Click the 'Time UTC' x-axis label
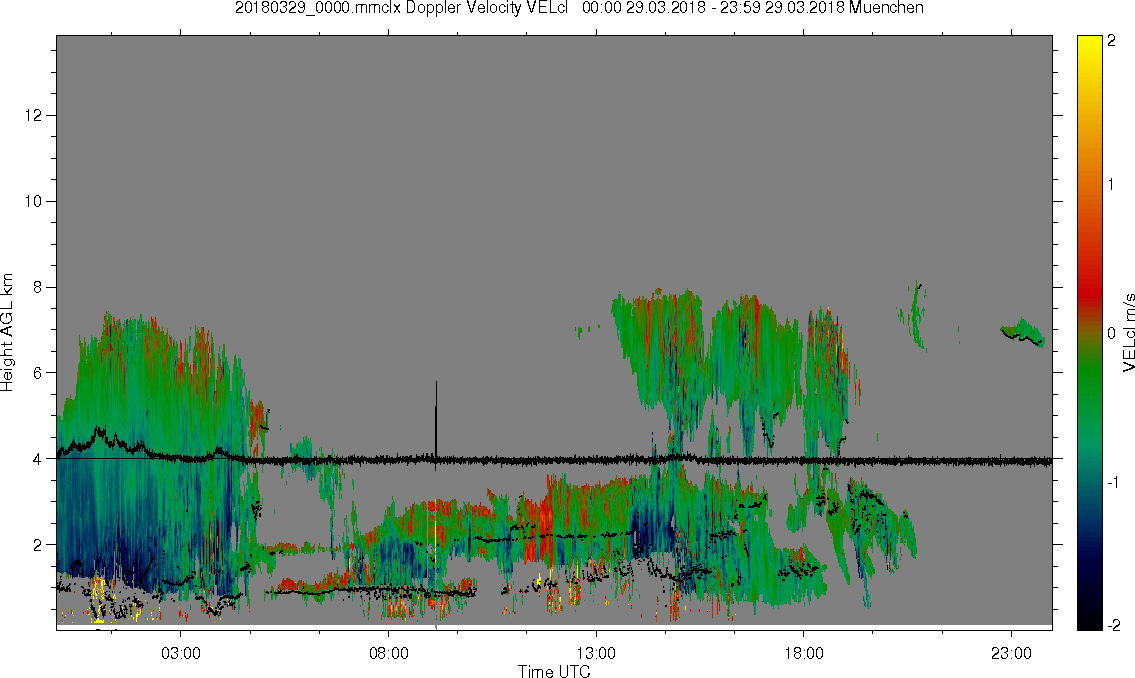Image resolution: width=1135 pixels, height=678 pixels. (554, 671)
